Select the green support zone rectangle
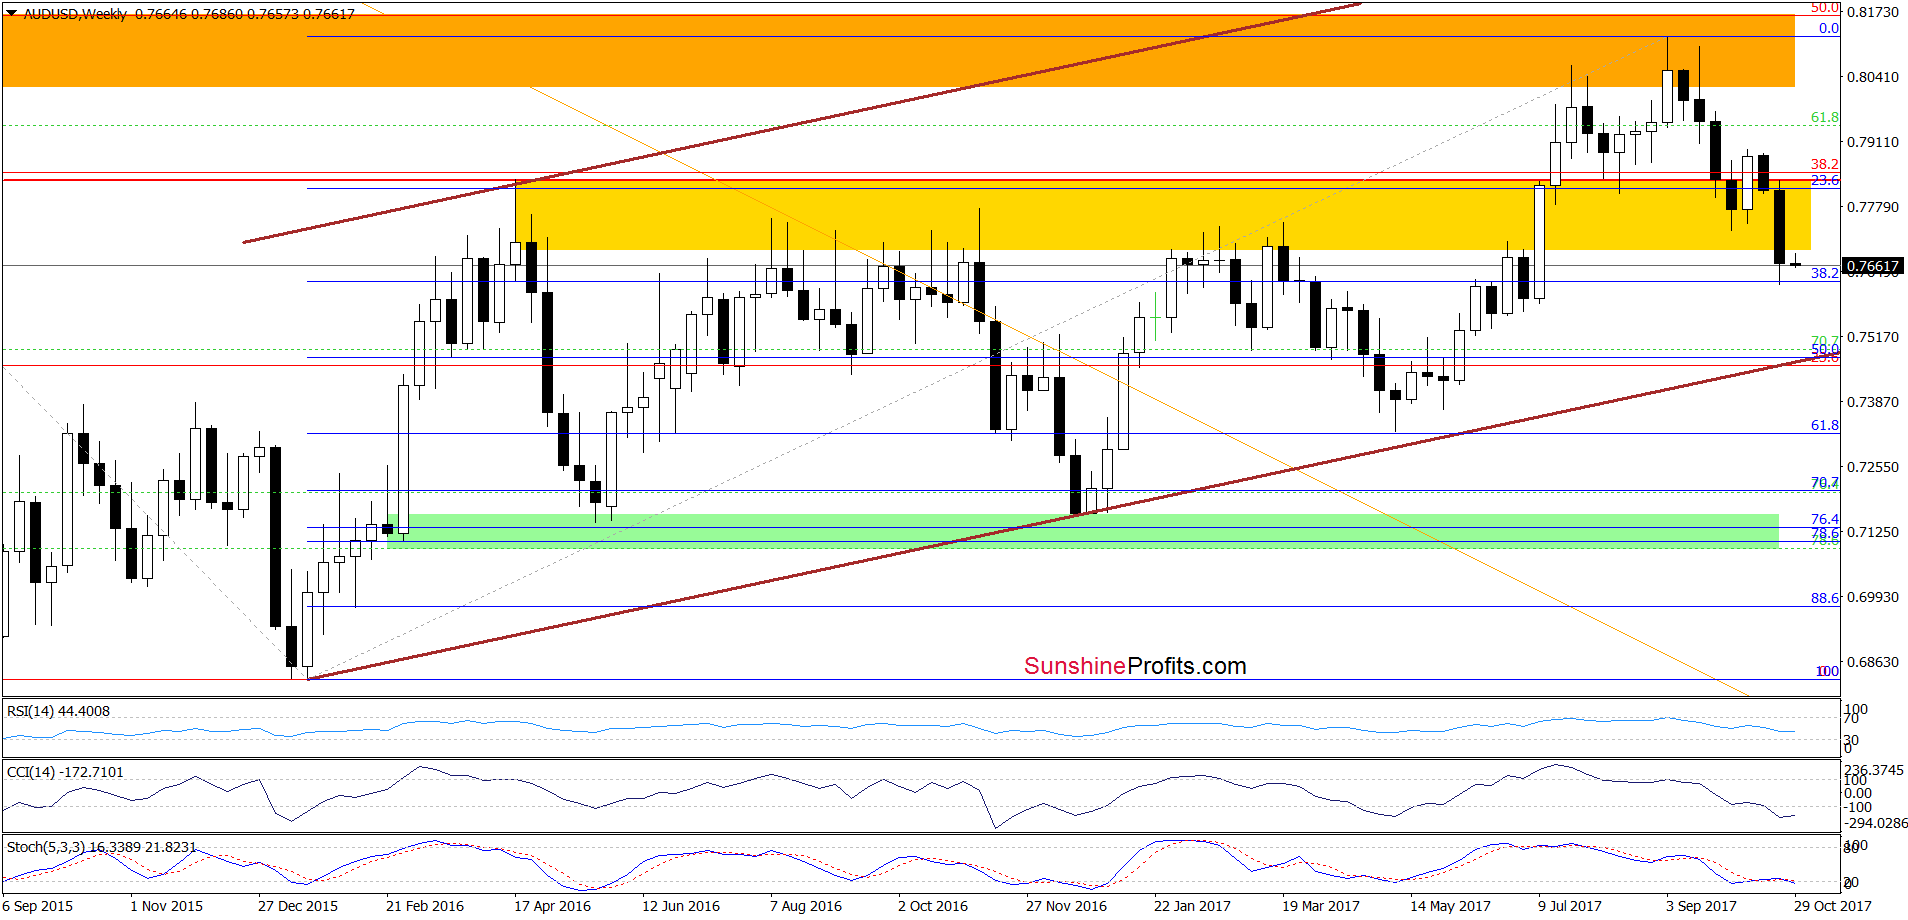The image size is (1908, 920). (1083, 531)
